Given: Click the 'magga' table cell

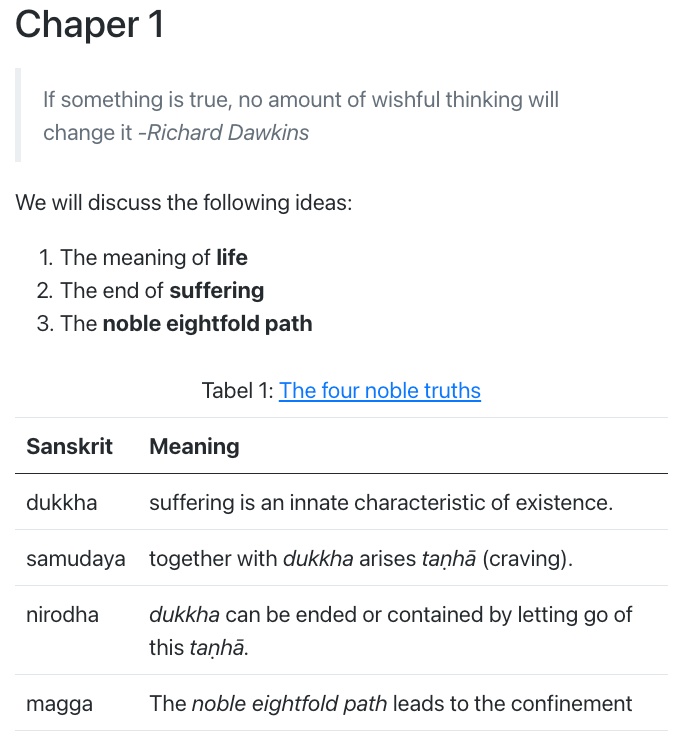Looking at the screenshot, I should pos(60,704).
